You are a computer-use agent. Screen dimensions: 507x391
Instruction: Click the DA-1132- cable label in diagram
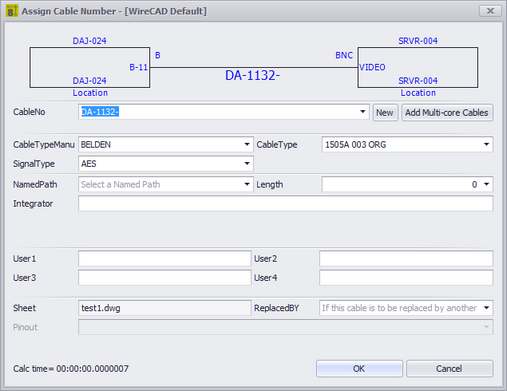(253, 75)
